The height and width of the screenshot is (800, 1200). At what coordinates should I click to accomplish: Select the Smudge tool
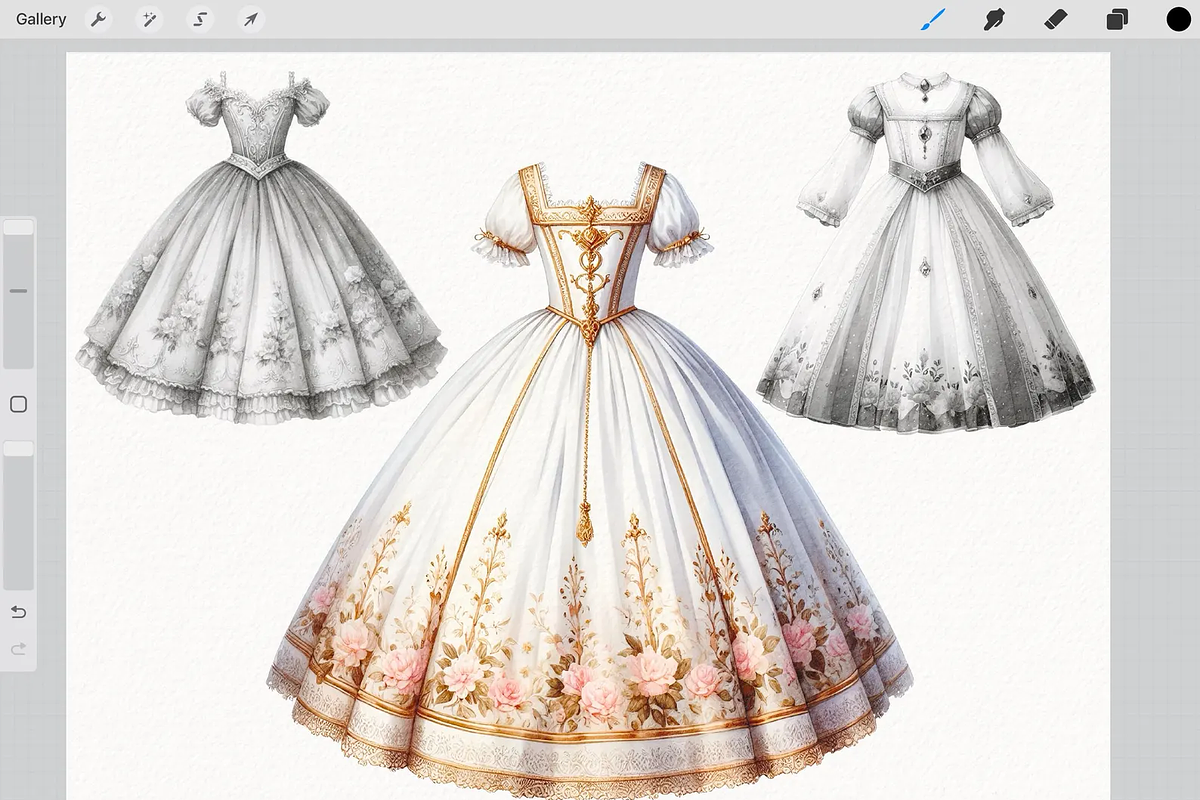994,19
